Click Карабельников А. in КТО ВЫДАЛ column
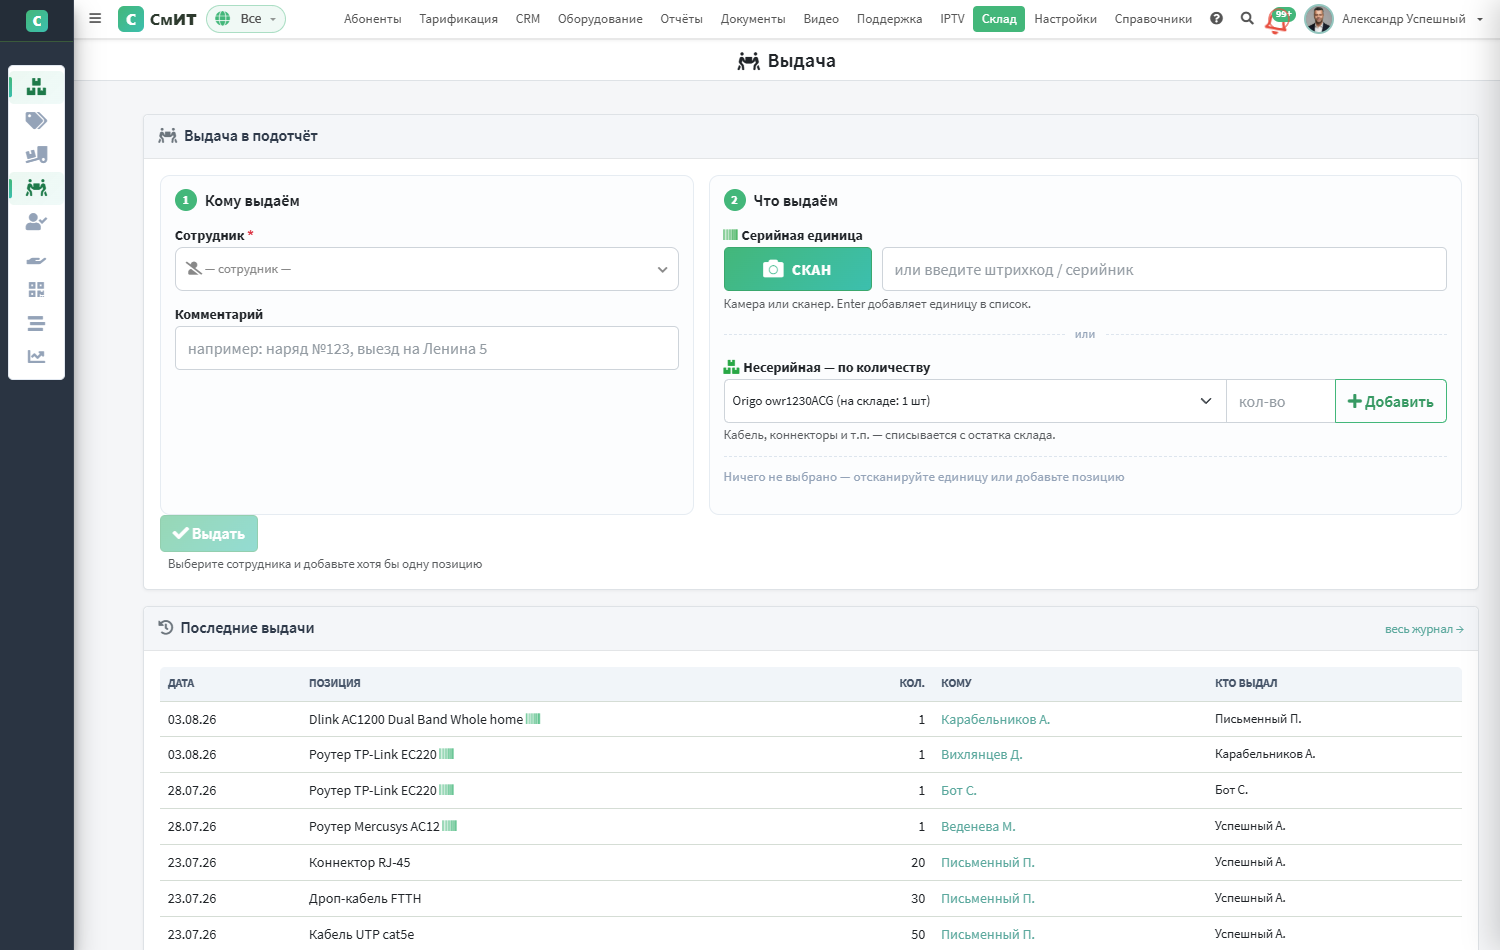This screenshot has width=1500, height=950. [x=1265, y=754]
